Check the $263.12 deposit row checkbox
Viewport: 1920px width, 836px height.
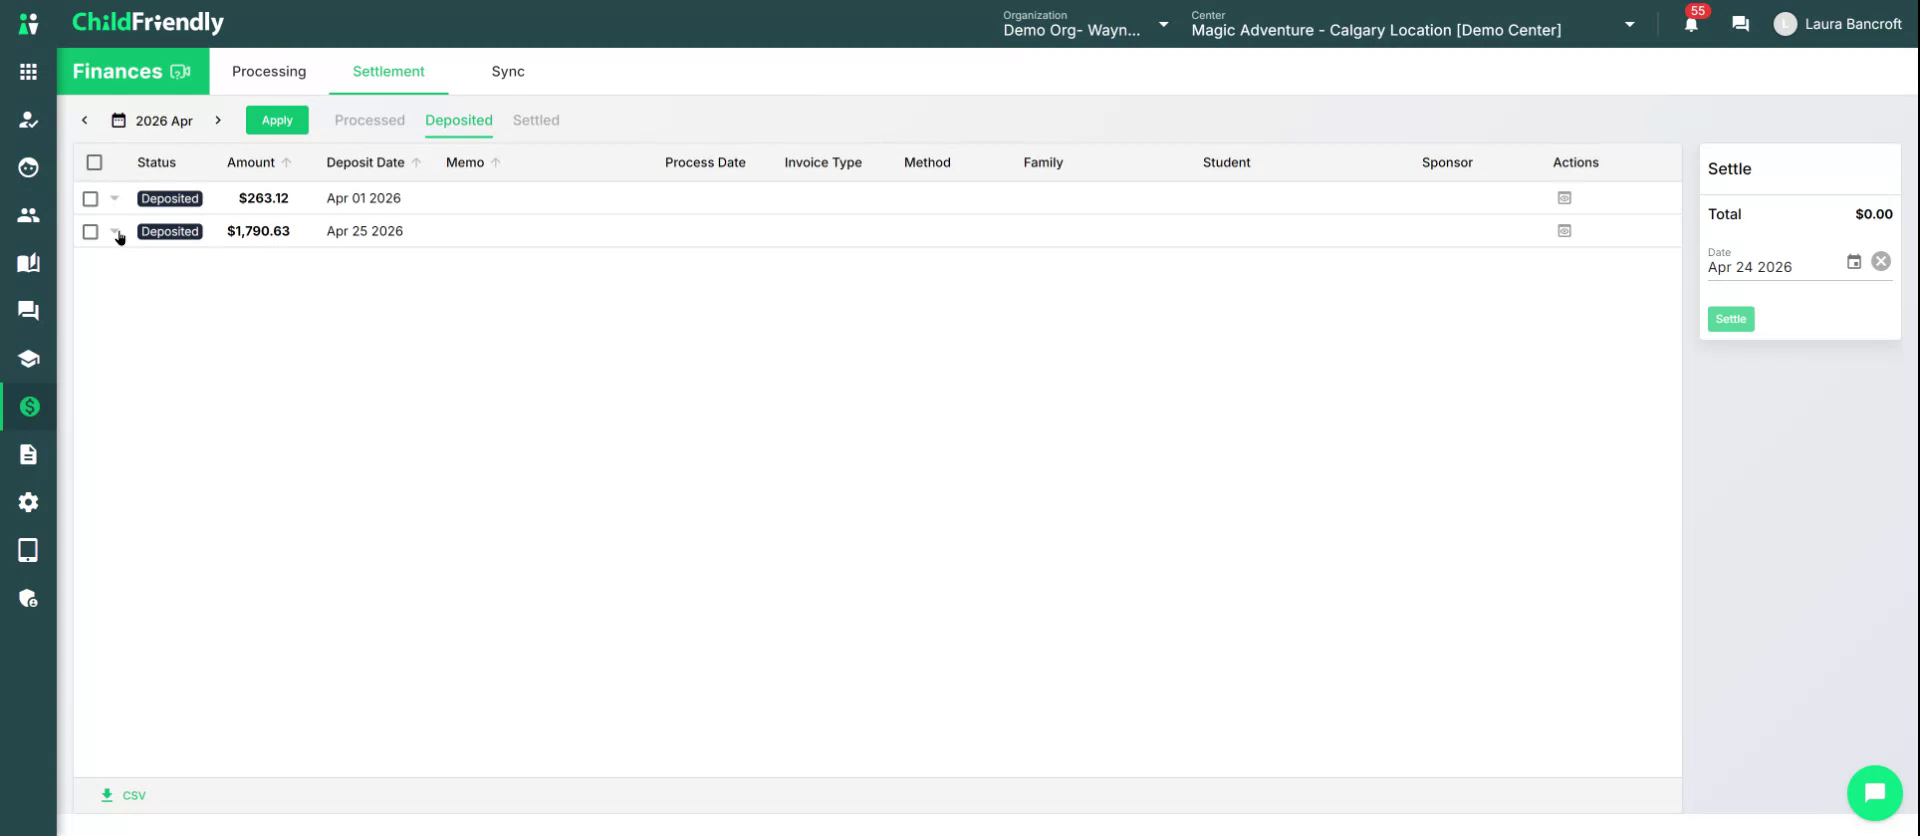pyautogui.click(x=90, y=199)
